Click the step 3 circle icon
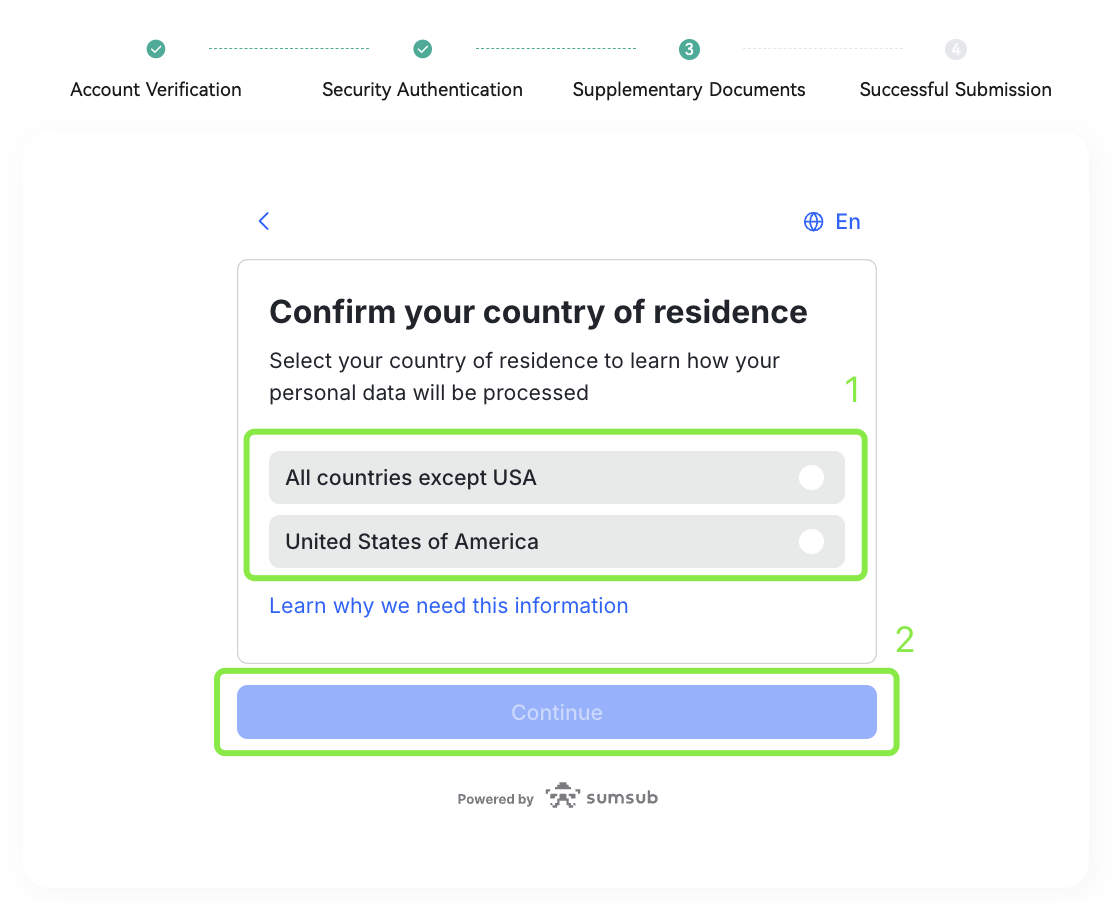The height and width of the screenshot is (902, 1116). pyautogui.click(x=689, y=49)
